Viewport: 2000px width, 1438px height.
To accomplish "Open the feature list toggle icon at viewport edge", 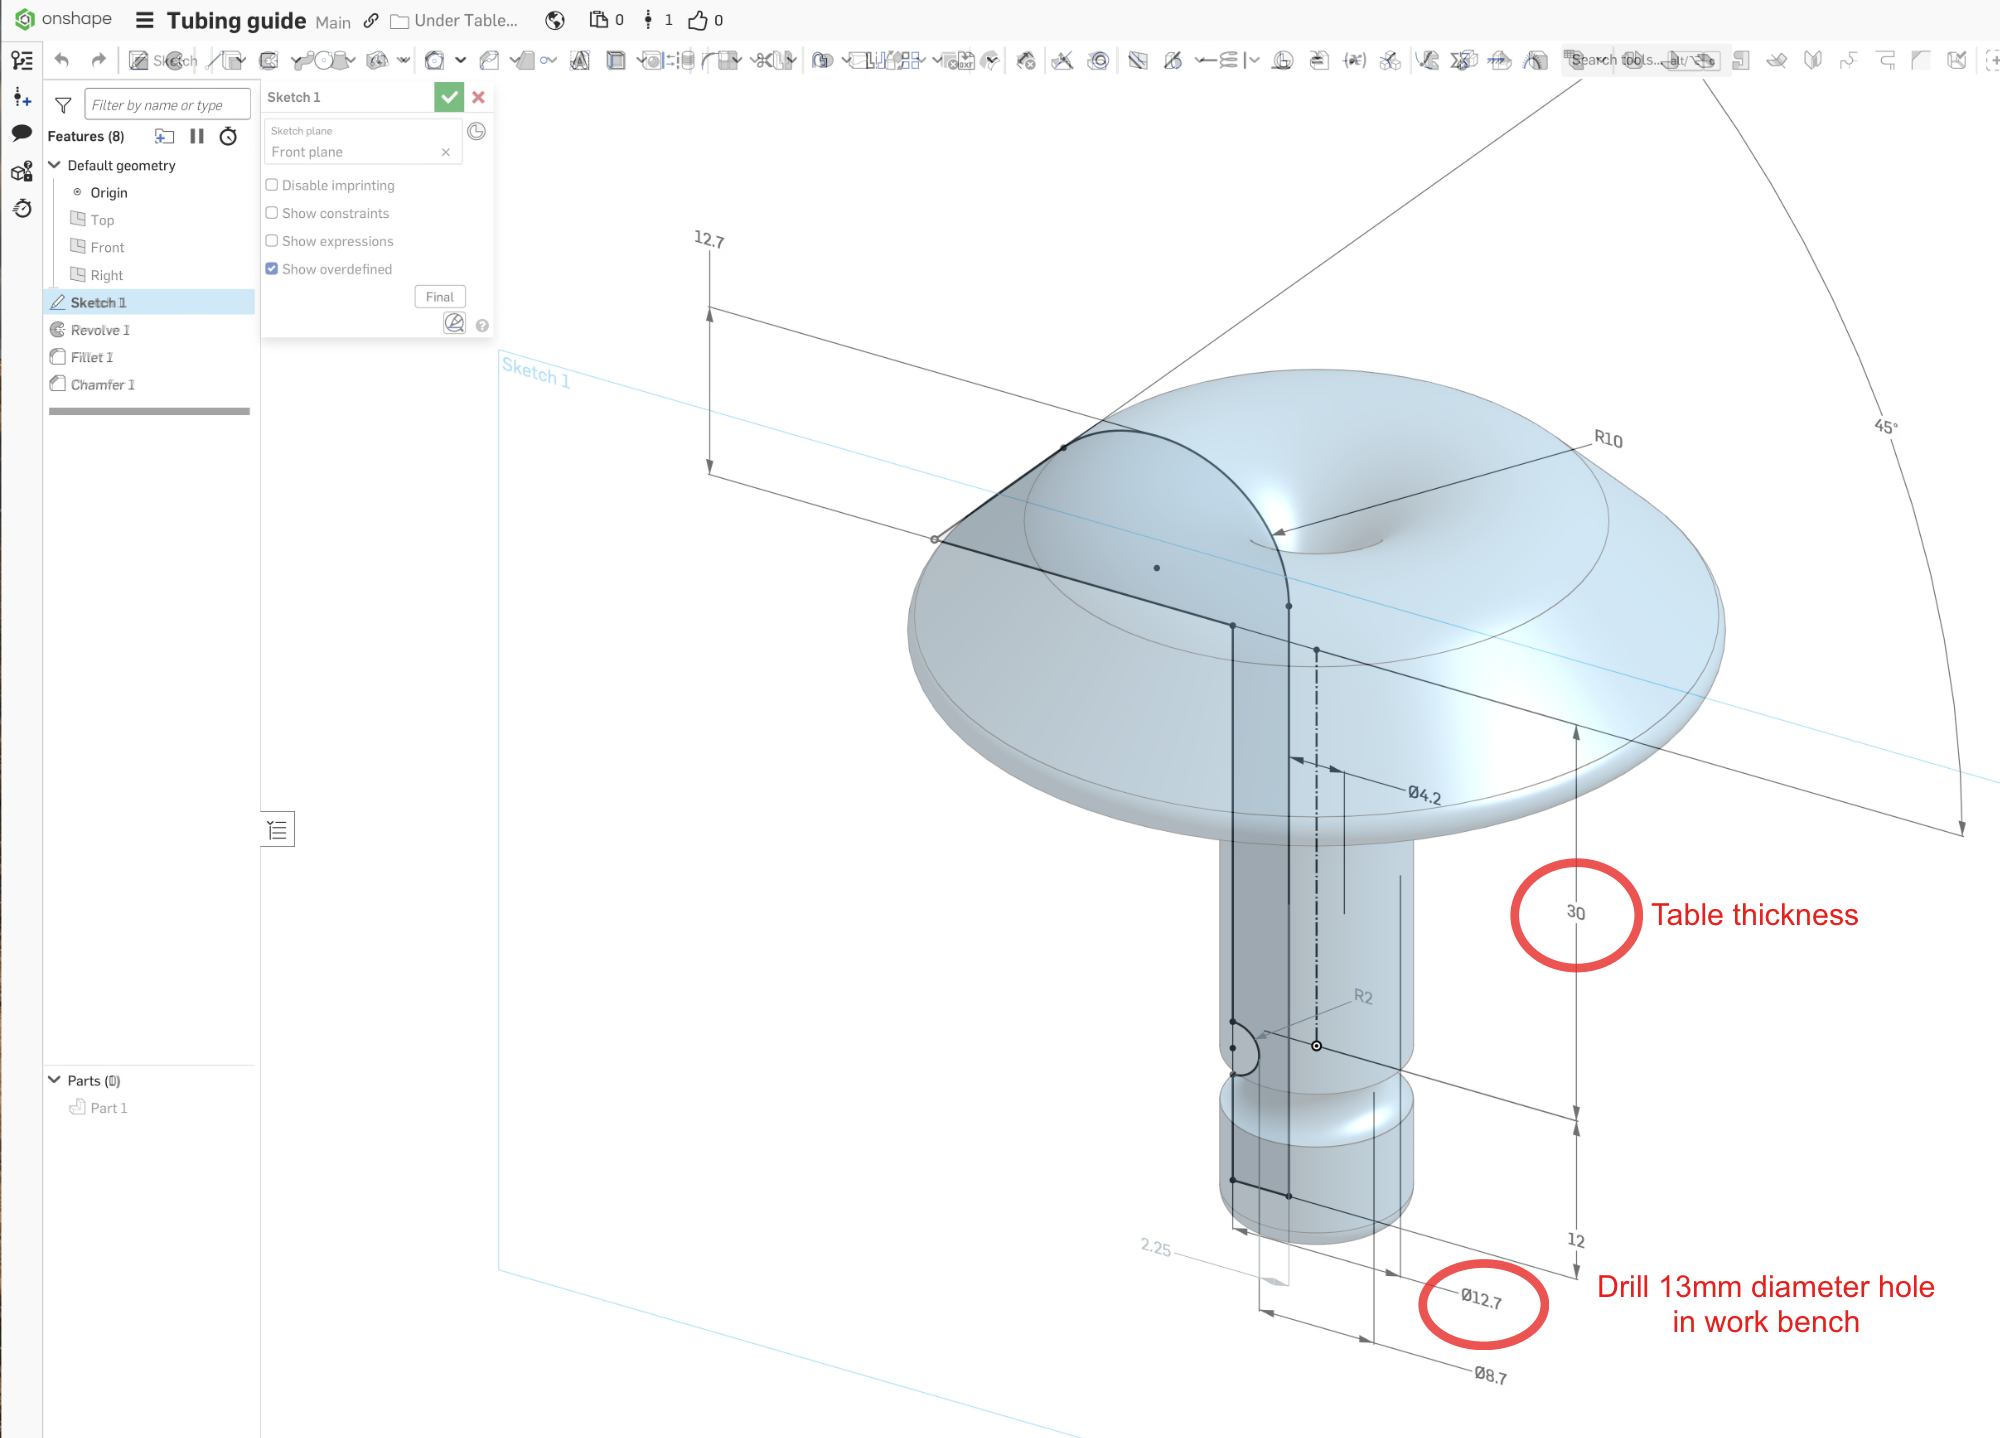I will (277, 829).
